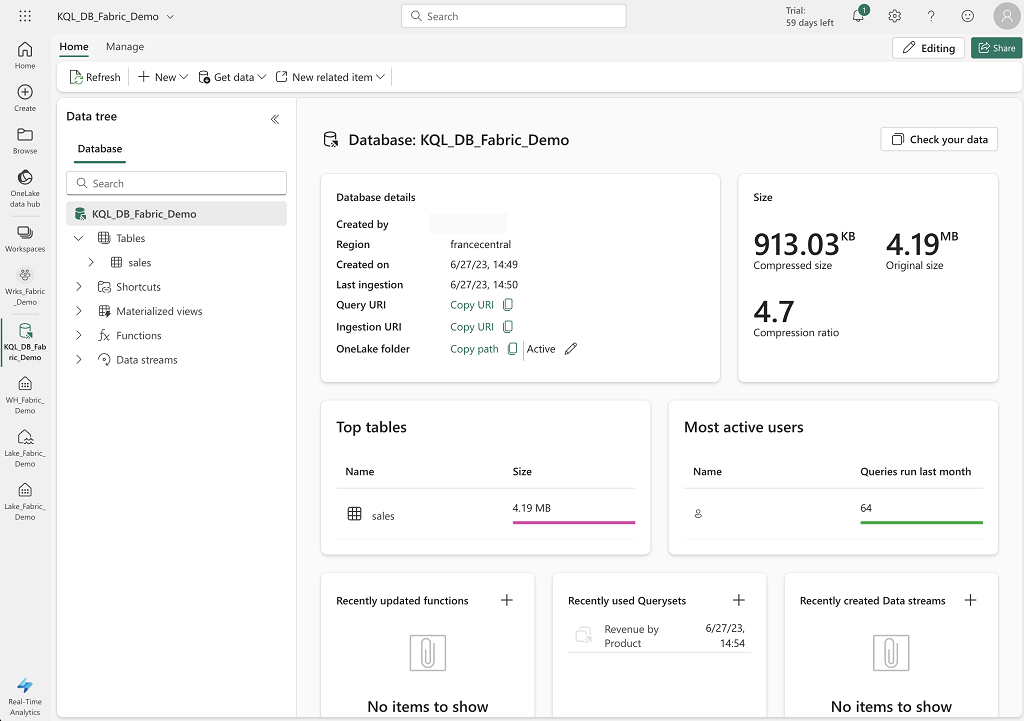Screen dimensions: 1024x721
Task: Open the New related item dropdown
Action: click(x=330, y=77)
